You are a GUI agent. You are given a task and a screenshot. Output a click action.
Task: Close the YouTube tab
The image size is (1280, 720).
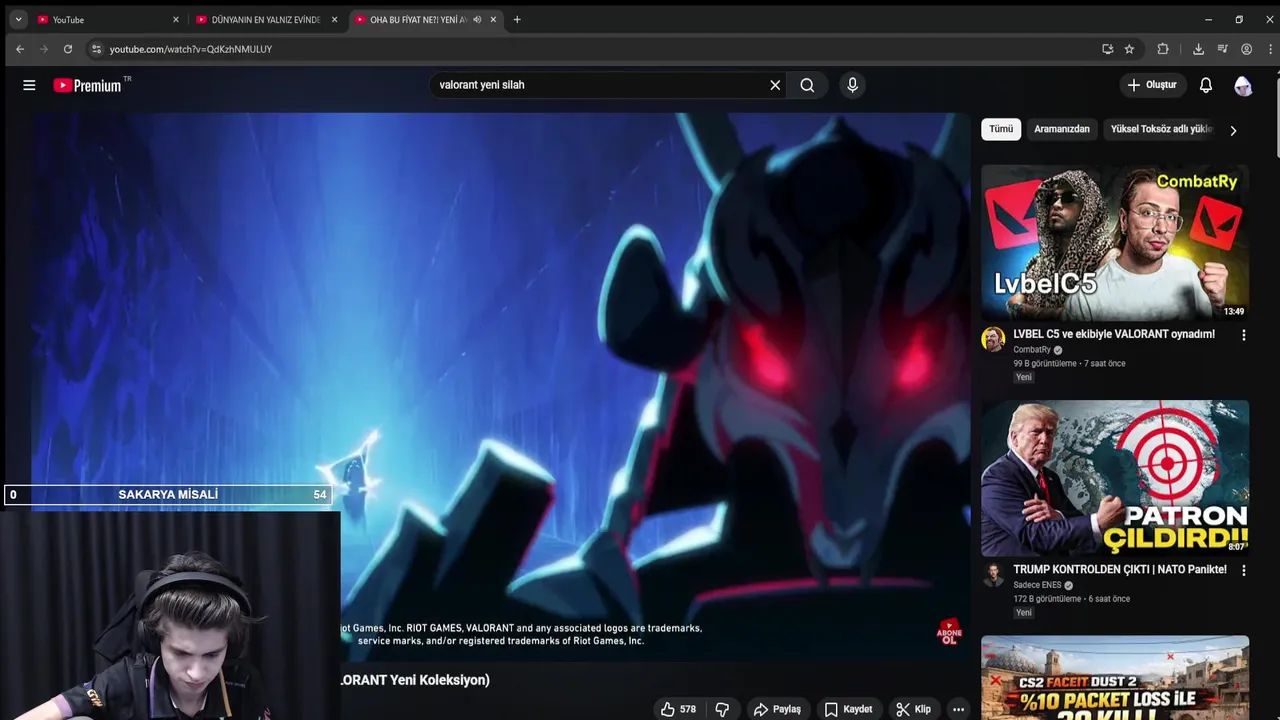[176, 19]
